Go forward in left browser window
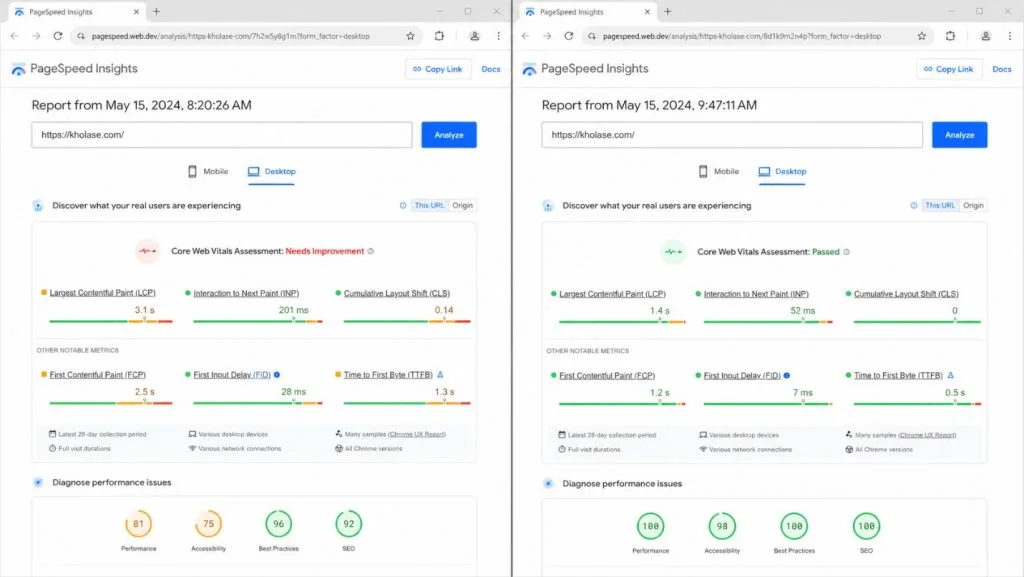The image size is (1024, 577). click(x=36, y=36)
